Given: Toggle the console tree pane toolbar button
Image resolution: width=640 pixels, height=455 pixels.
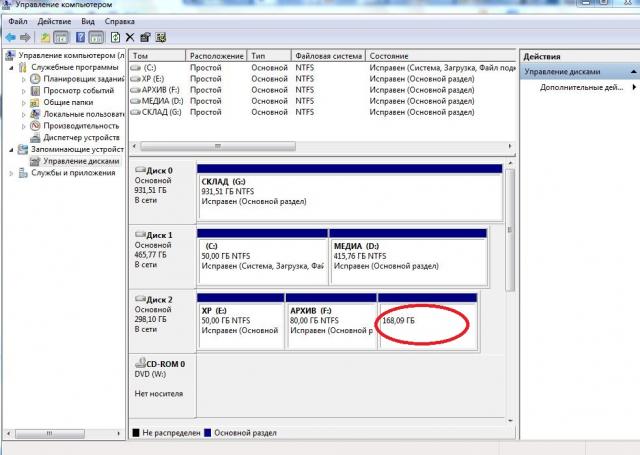Looking at the screenshot, I should point(60,37).
